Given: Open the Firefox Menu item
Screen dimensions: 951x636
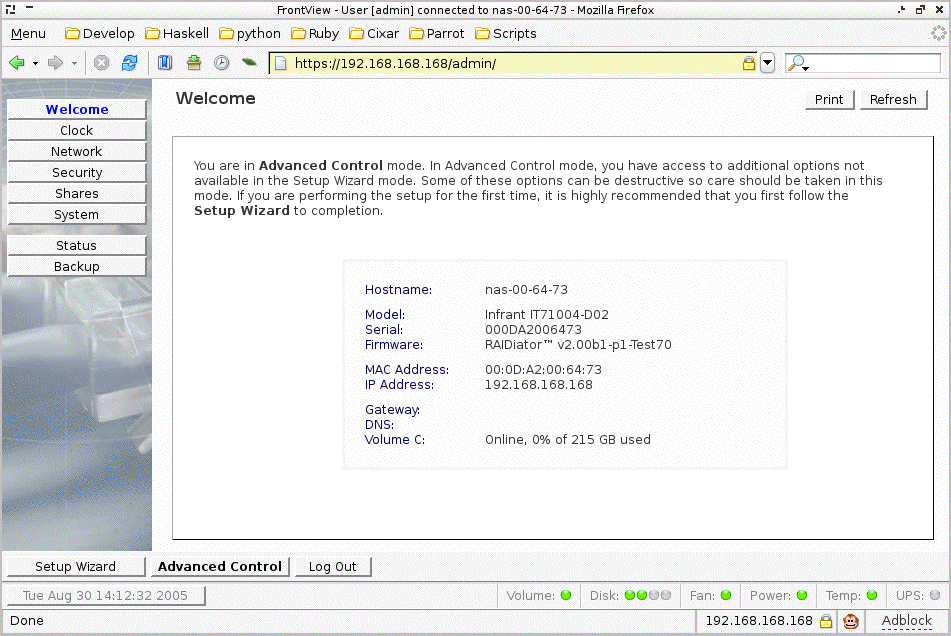Looking at the screenshot, I should (x=28, y=33).
